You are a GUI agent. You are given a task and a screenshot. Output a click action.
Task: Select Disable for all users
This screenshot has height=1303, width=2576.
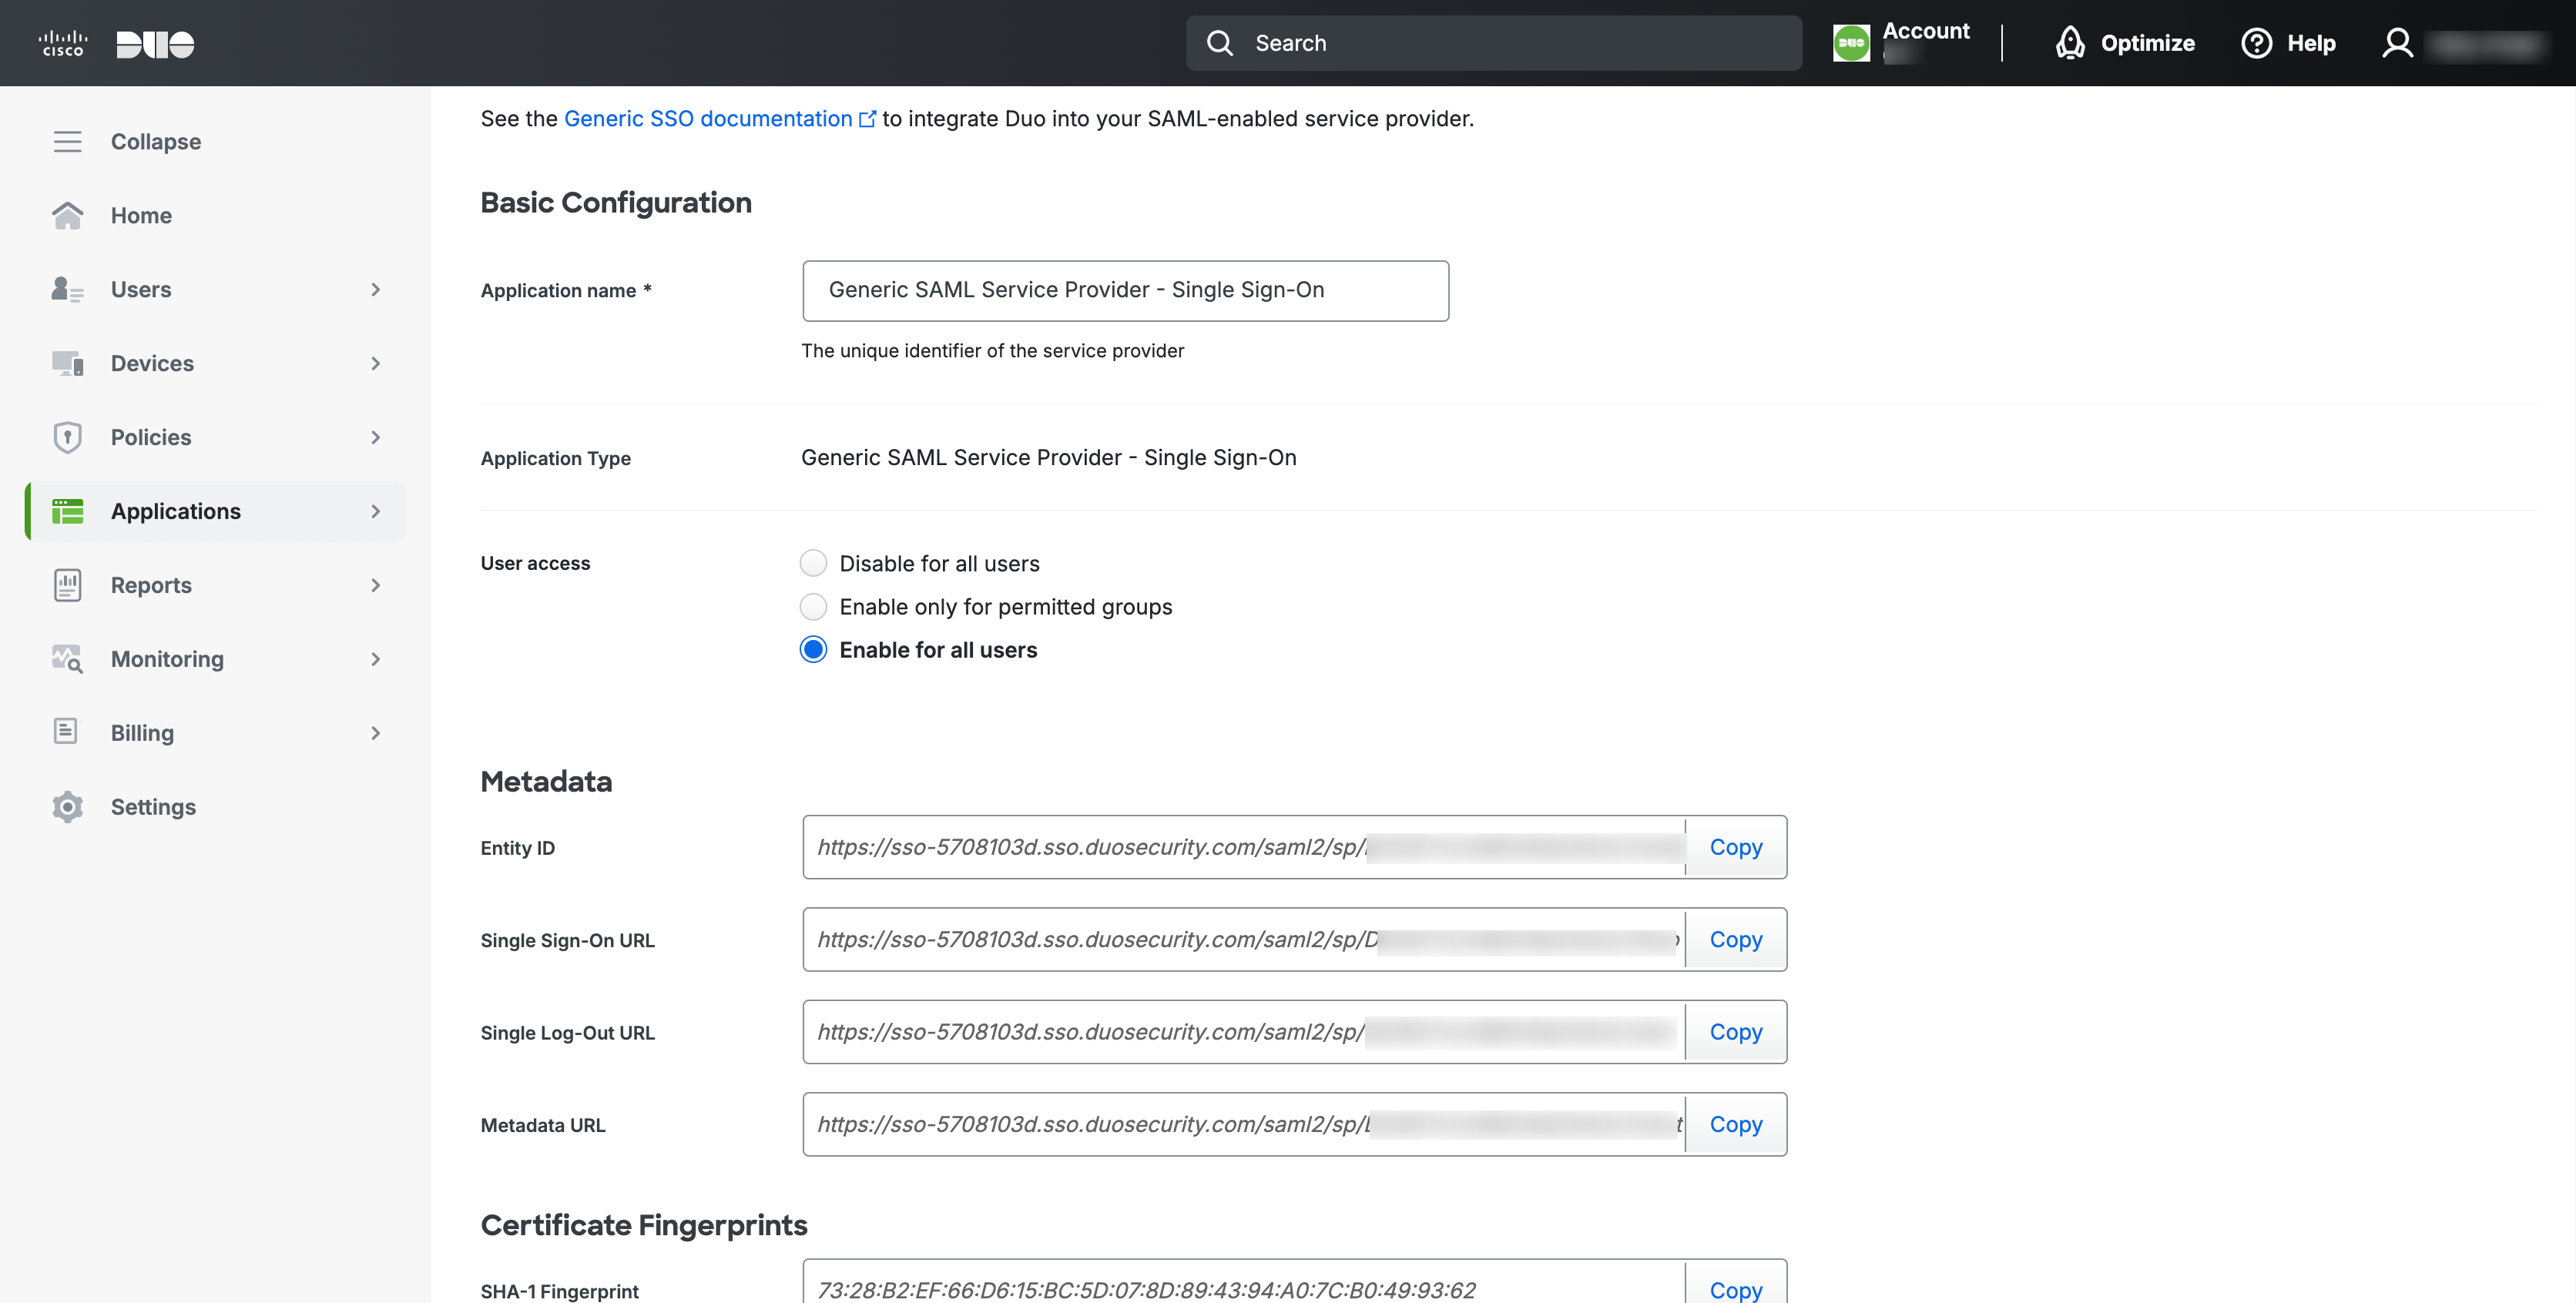pos(813,564)
